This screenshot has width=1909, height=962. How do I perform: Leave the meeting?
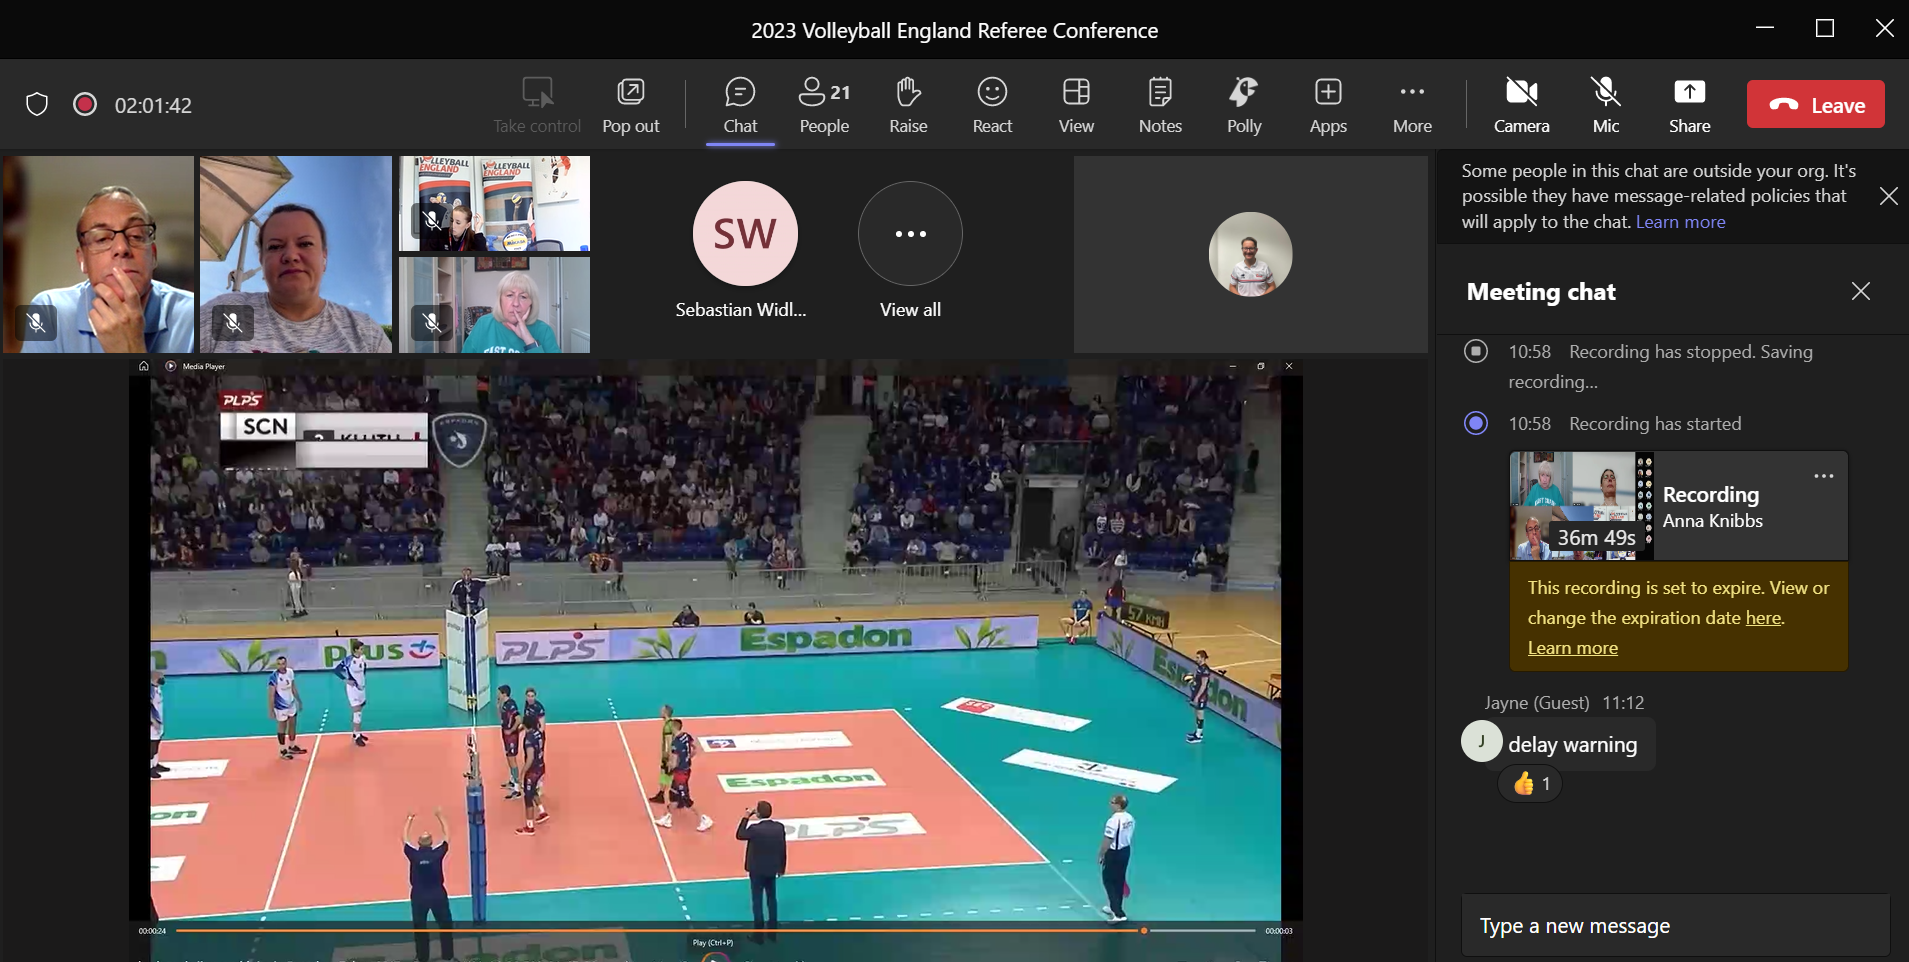click(x=1815, y=104)
